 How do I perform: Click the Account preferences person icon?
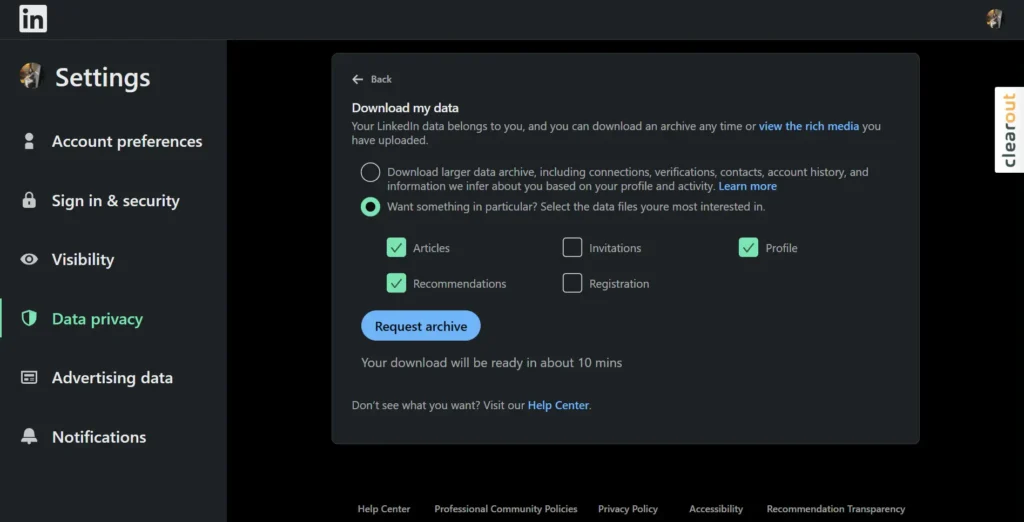29,141
